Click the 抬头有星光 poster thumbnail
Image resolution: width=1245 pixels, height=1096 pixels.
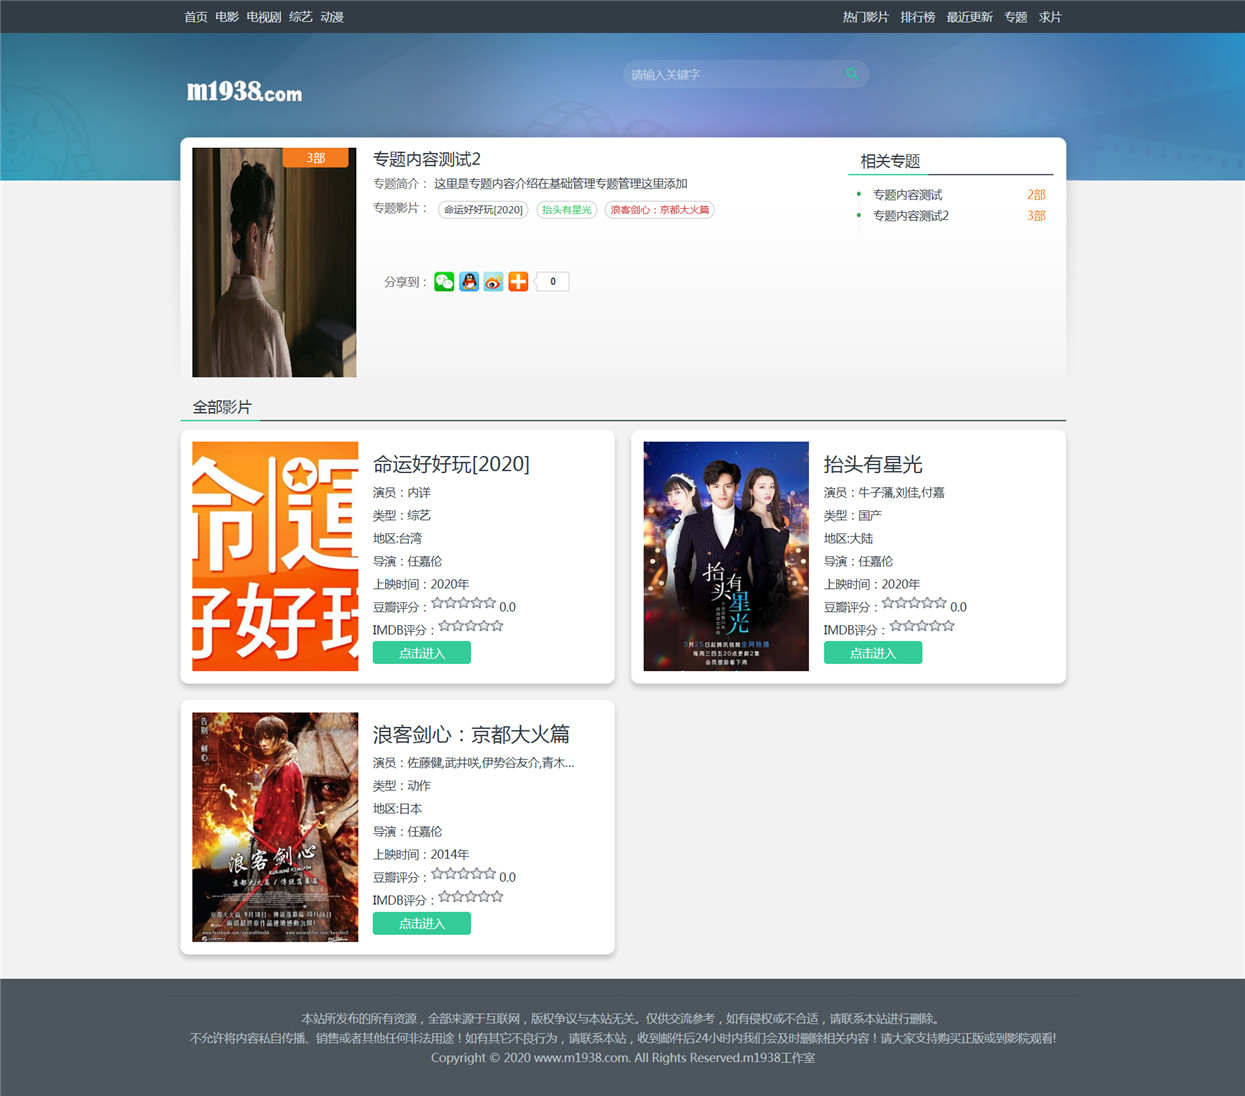point(726,556)
